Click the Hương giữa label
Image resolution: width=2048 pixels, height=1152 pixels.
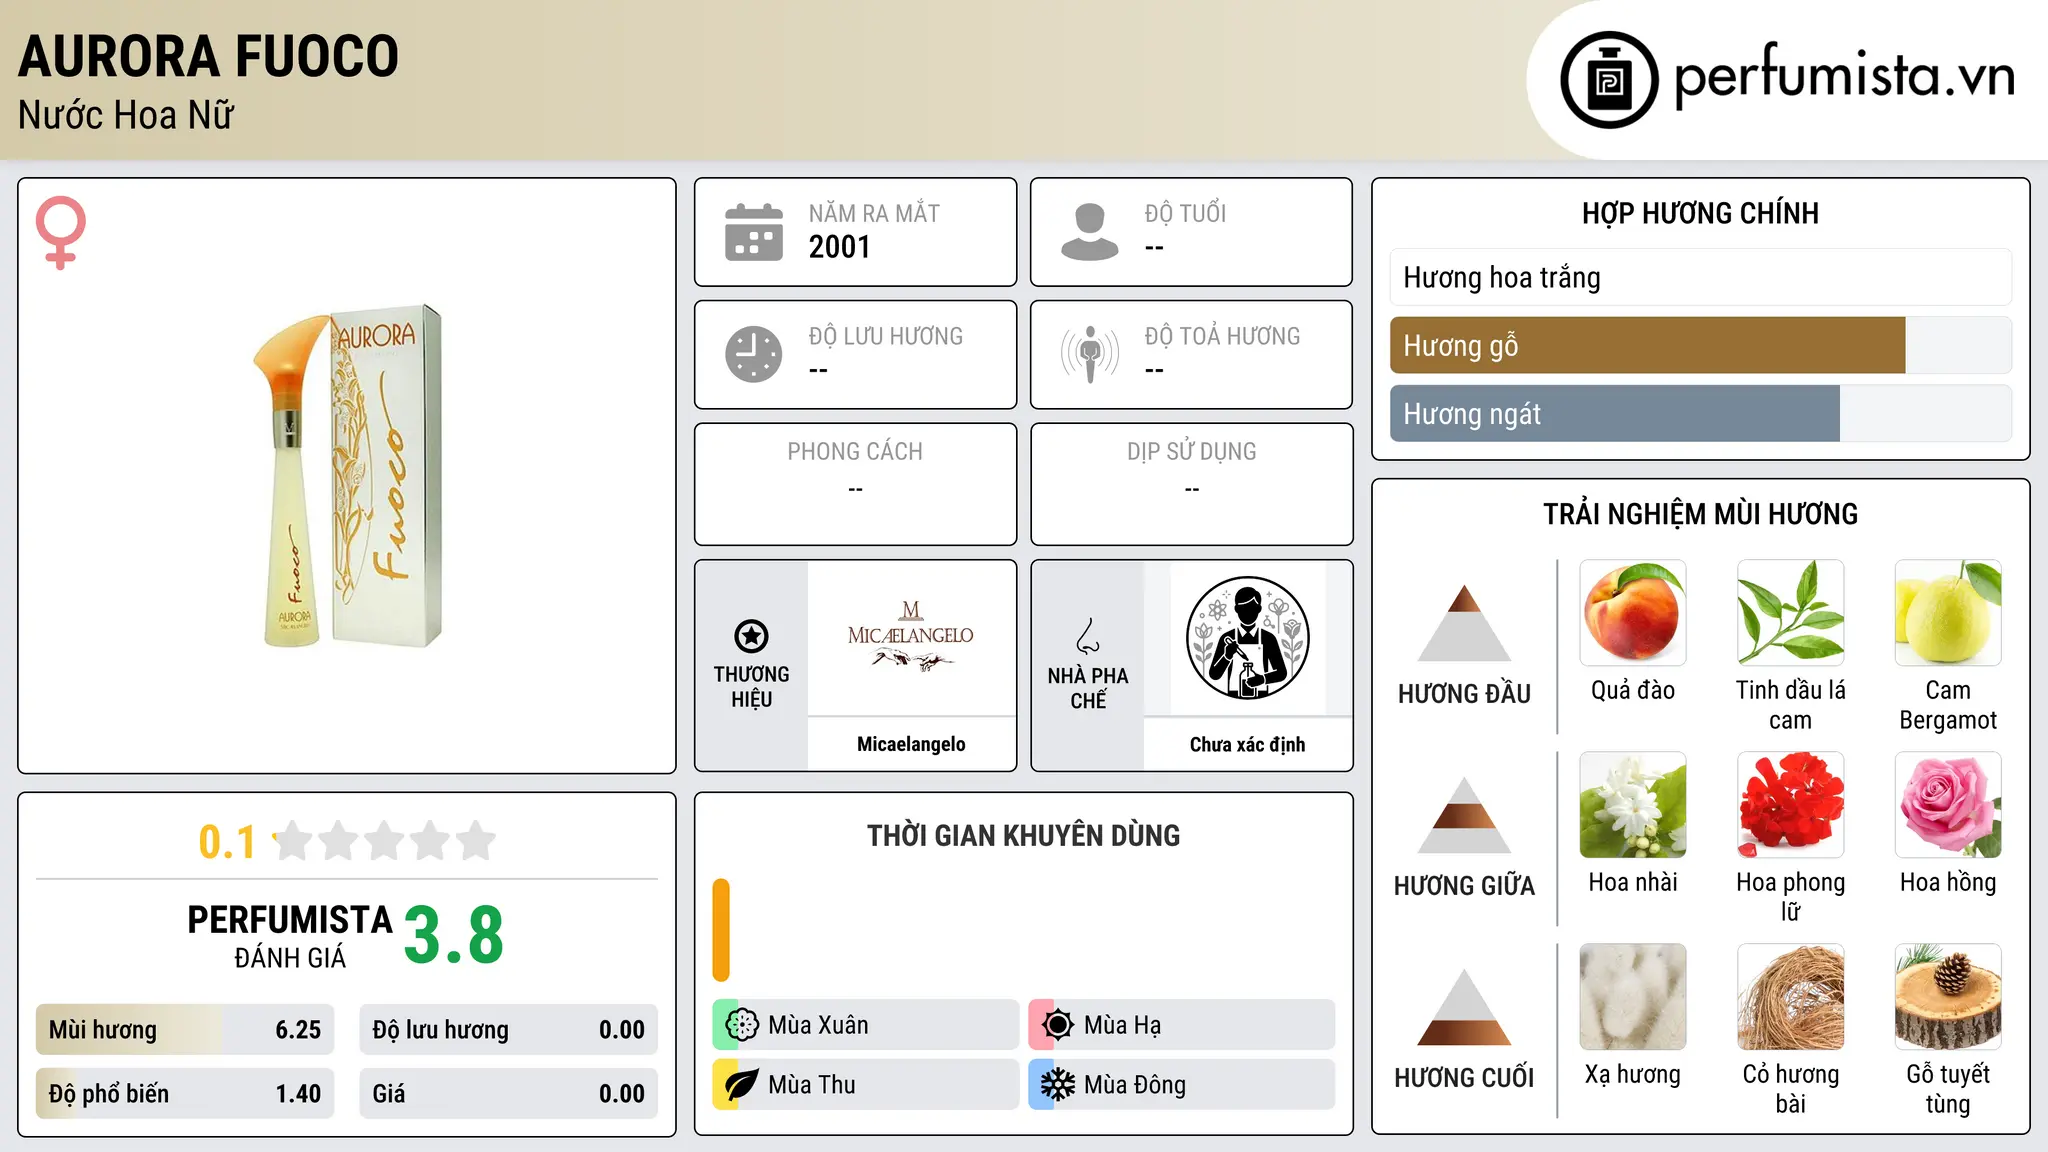click(1464, 886)
